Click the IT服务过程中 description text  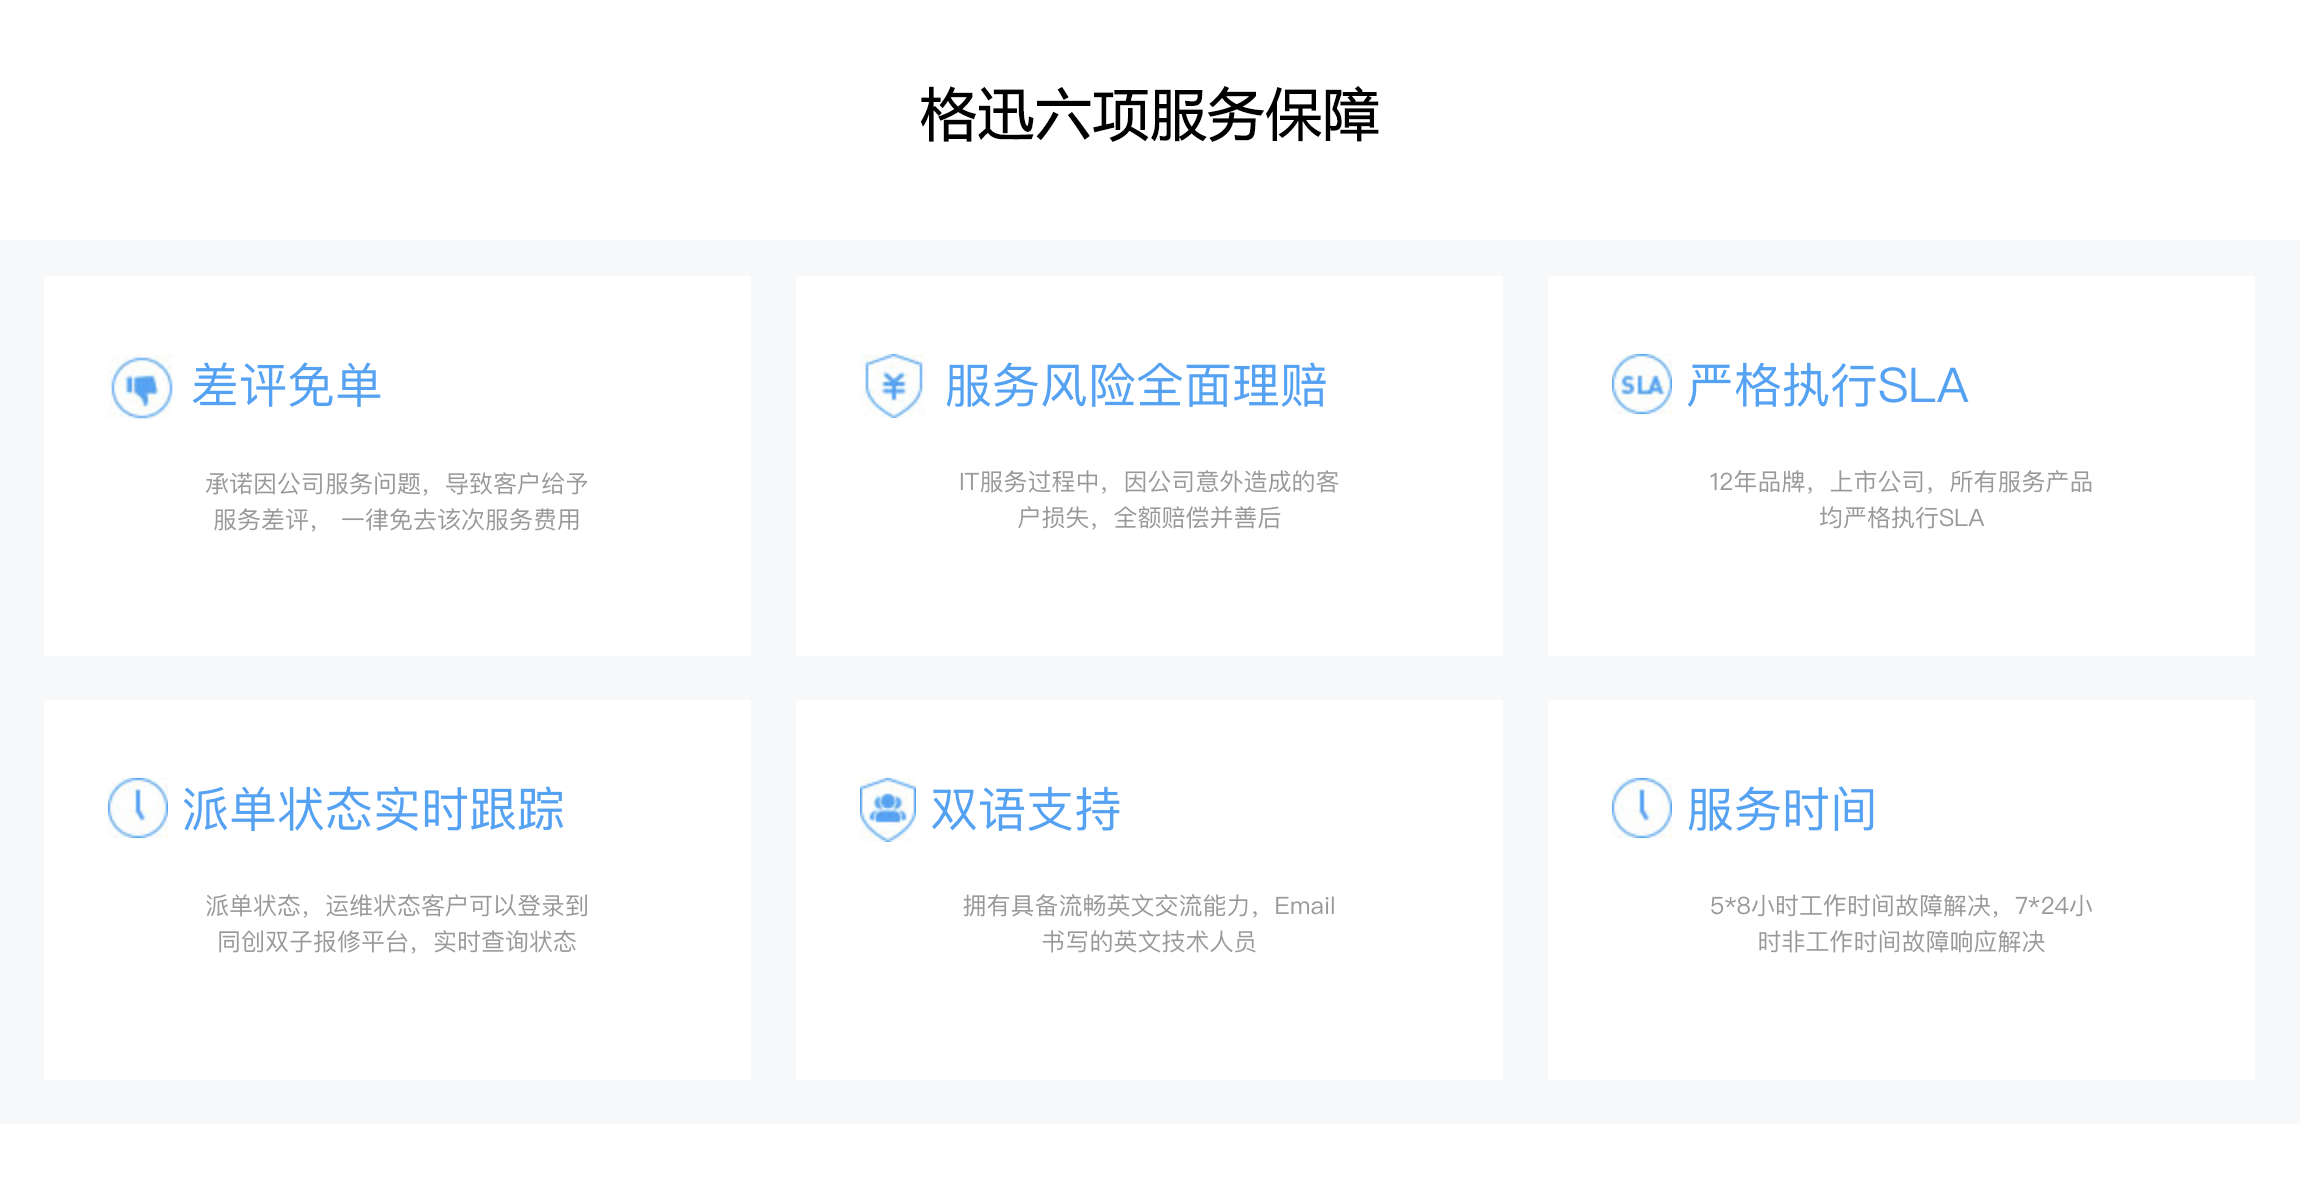[1148, 482]
